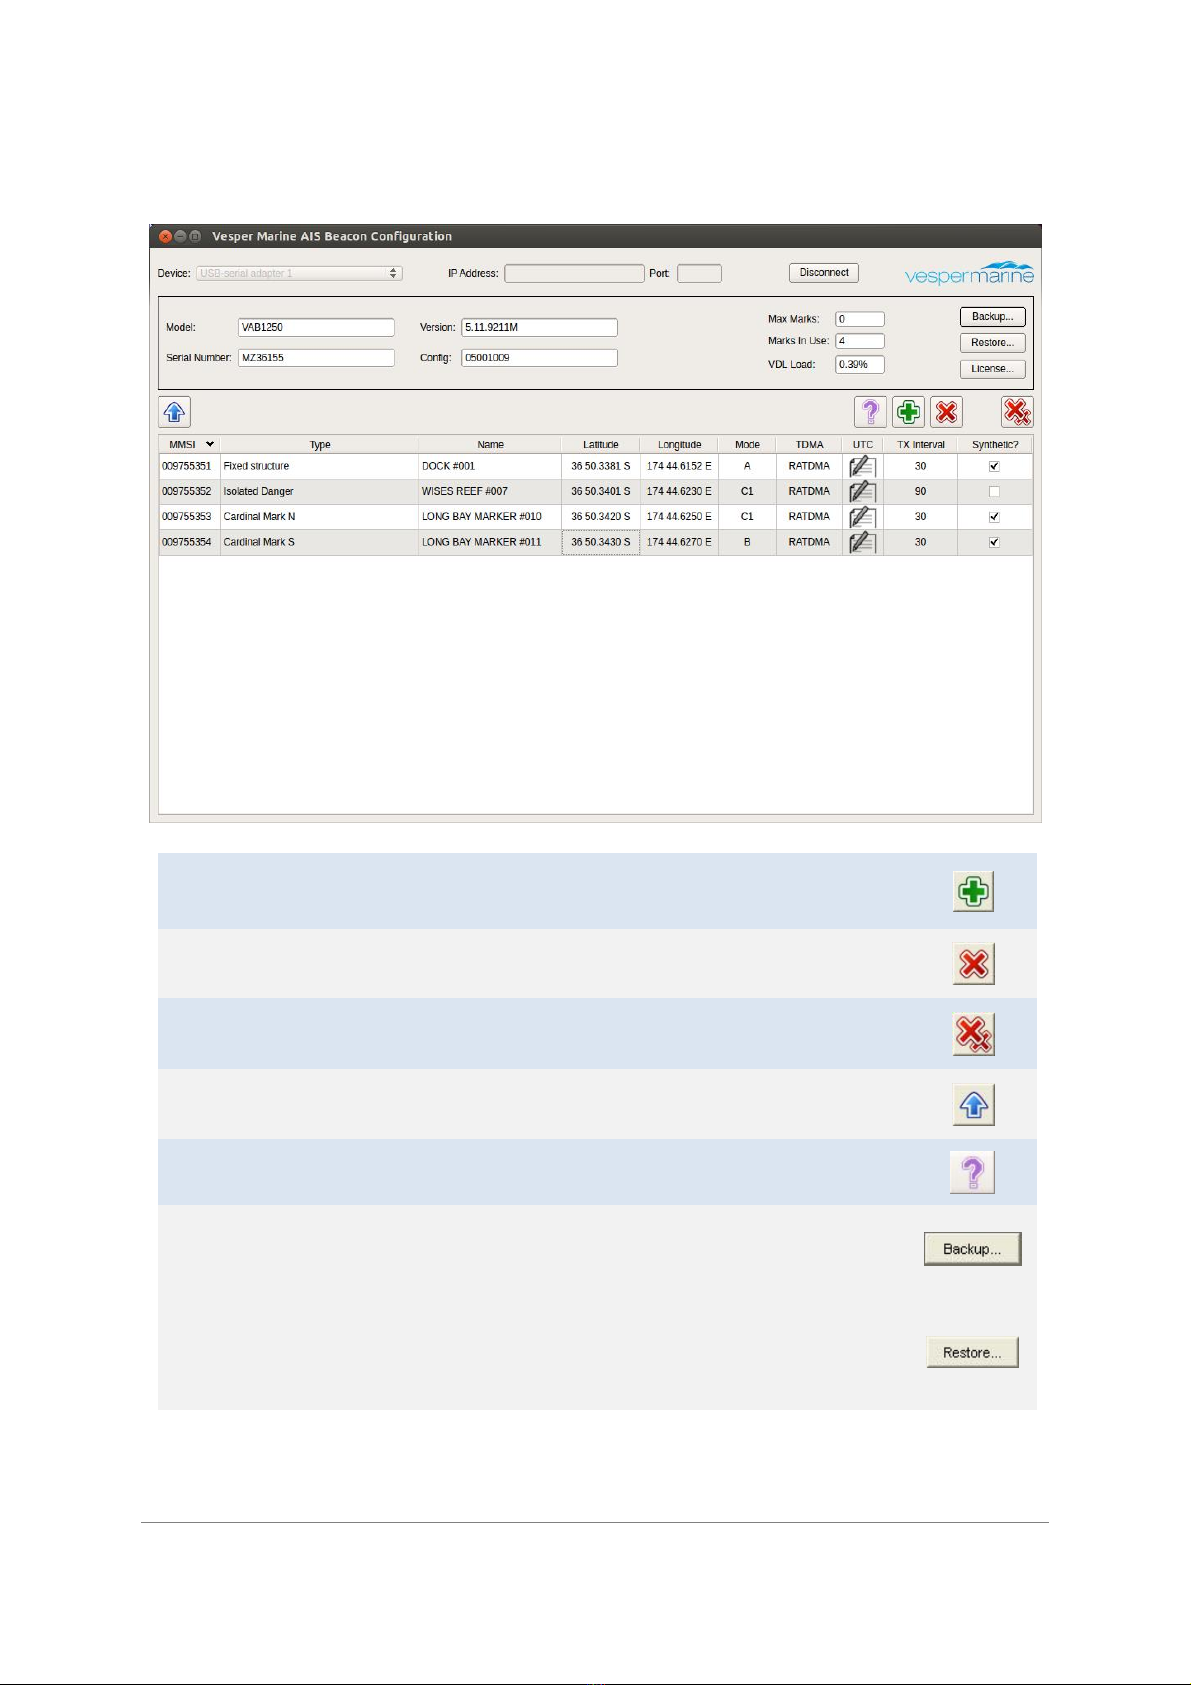Sort by the Type column header
This screenshot has width=1191, height=1685.
click(x=320, y=444)
